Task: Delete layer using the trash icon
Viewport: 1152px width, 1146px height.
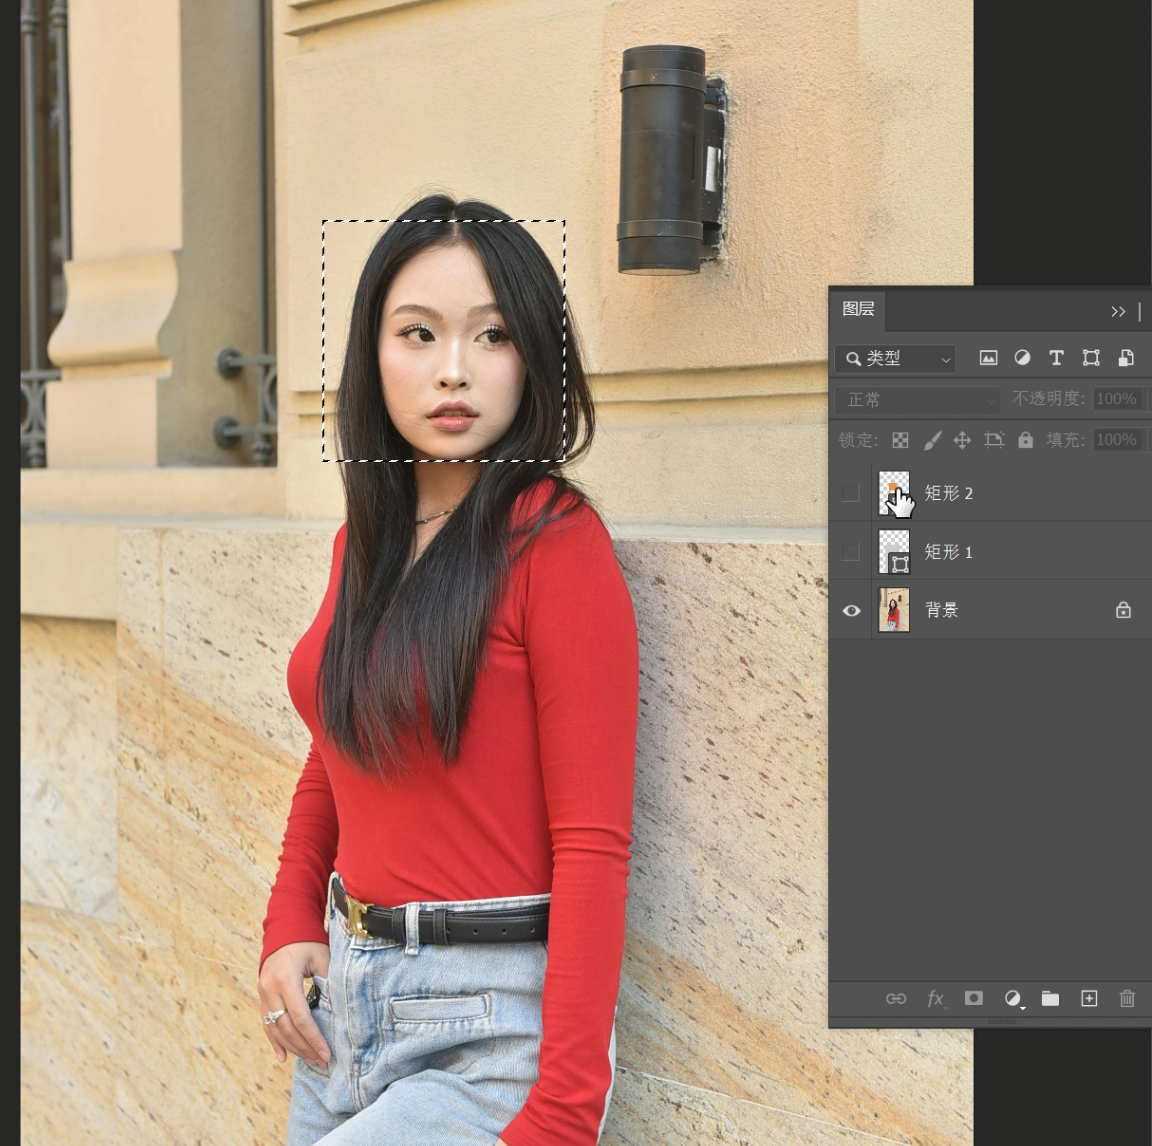Action: click(x=1127, y=998)
